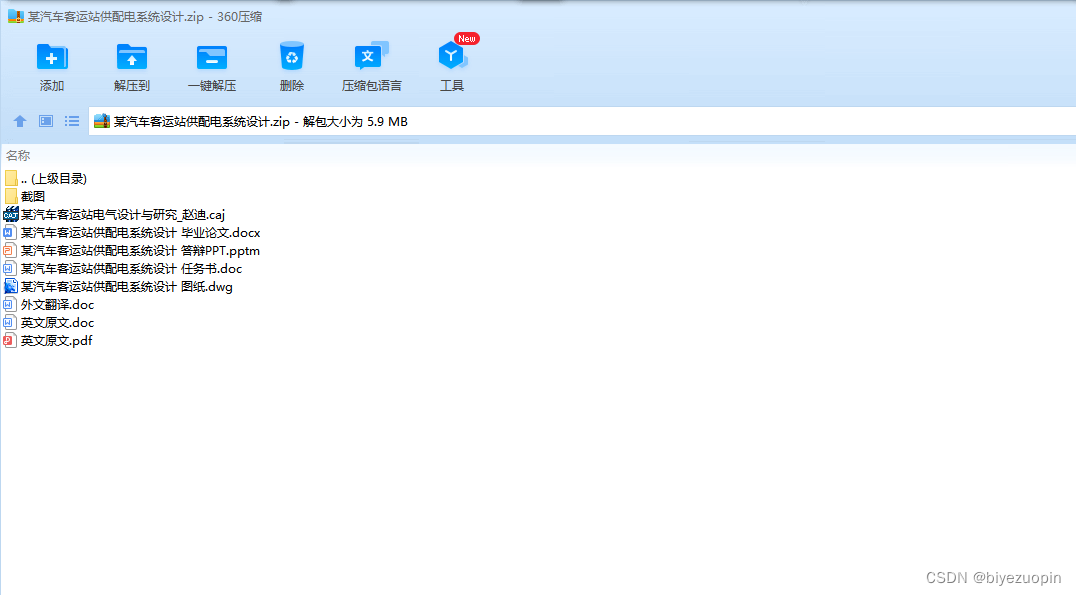1076x595 pixels.
Task: Switch to the thumbnail view icon
Action: pyautogui.click(x=46, y=121)
